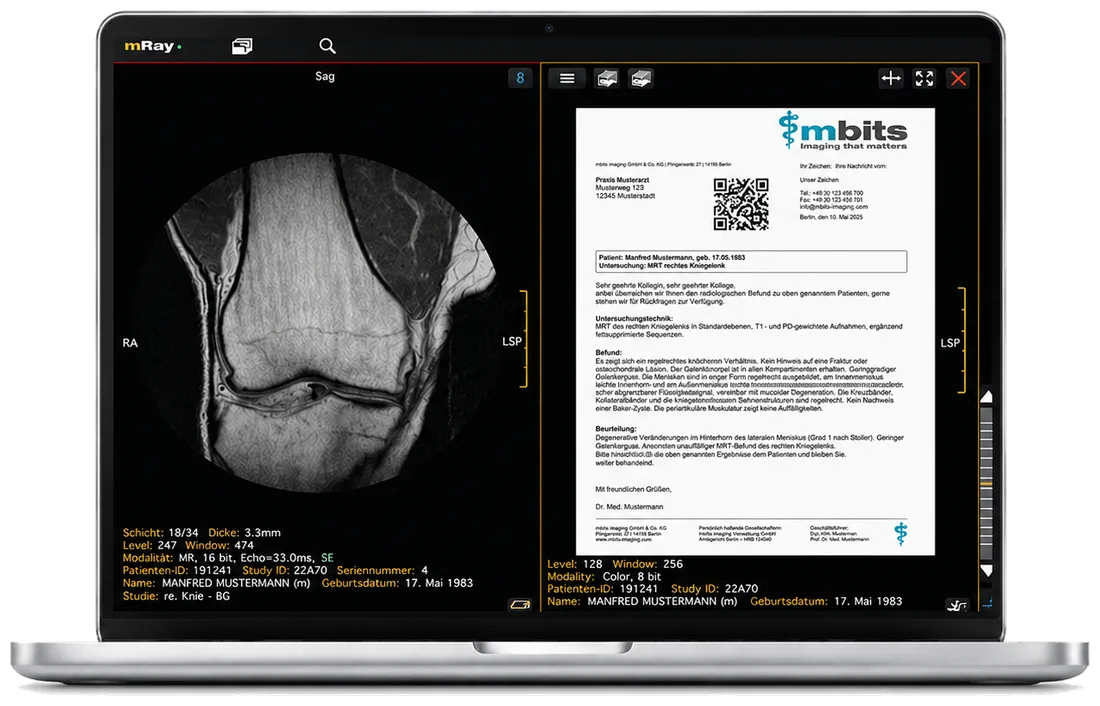Open the search magnifier in top bar
The image size is (1100, 706).
tap(327, 46)
